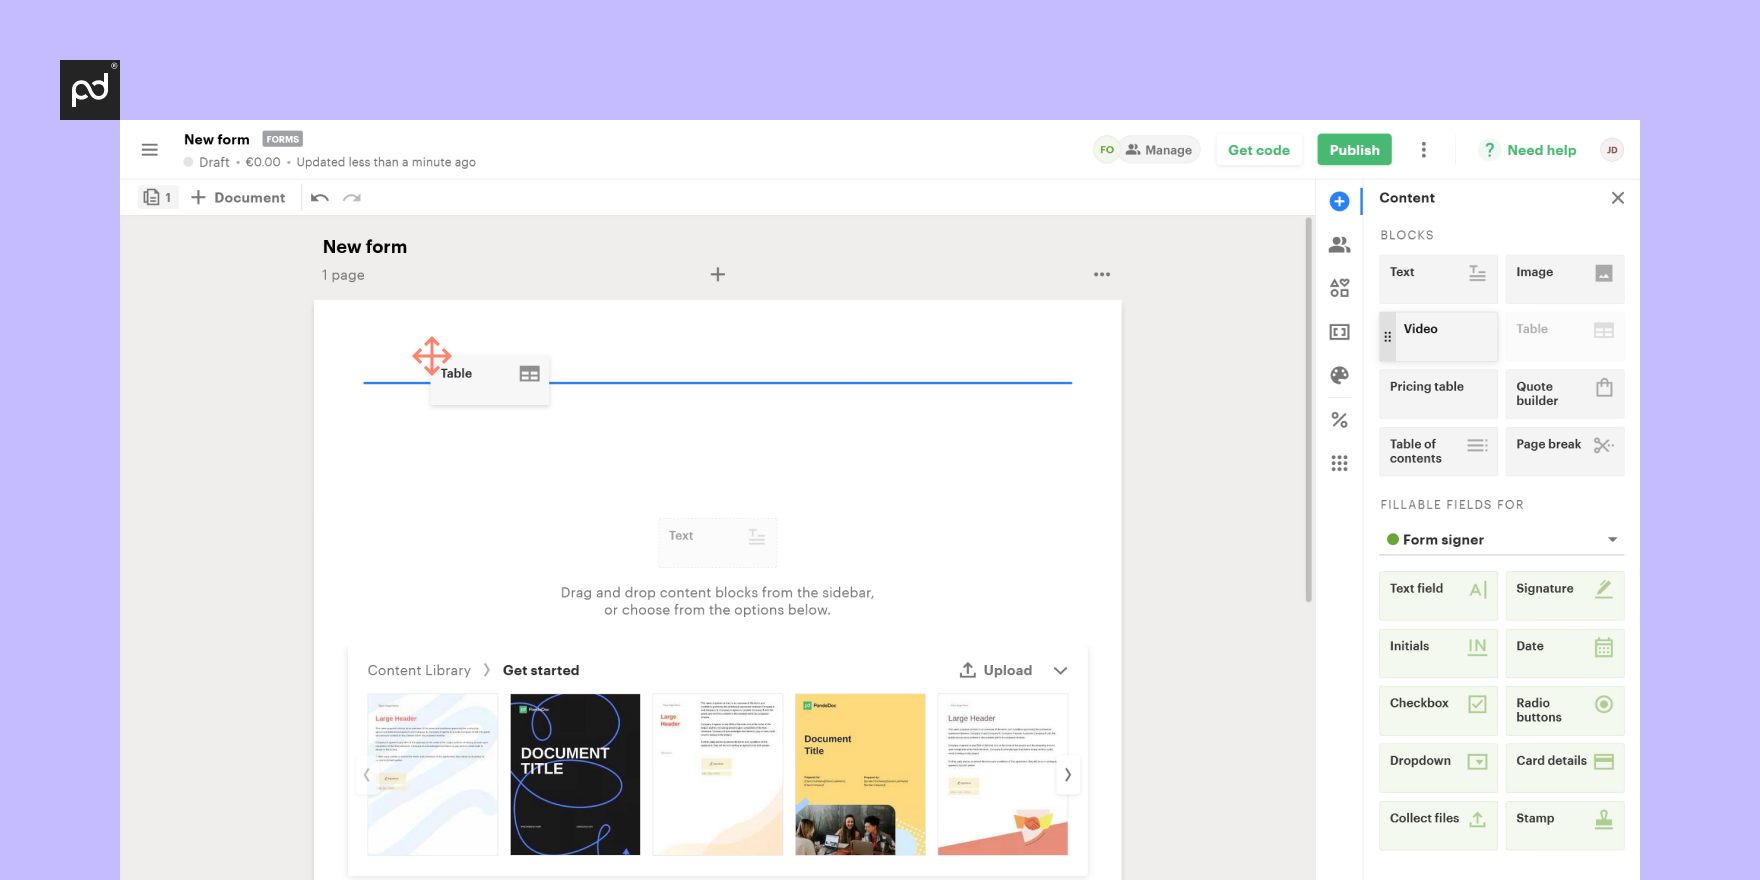Image resolution: width=1760 pixels, height=880 pixels.
Task: Open the JD user profile avatar
Action: coord(1612,150)
